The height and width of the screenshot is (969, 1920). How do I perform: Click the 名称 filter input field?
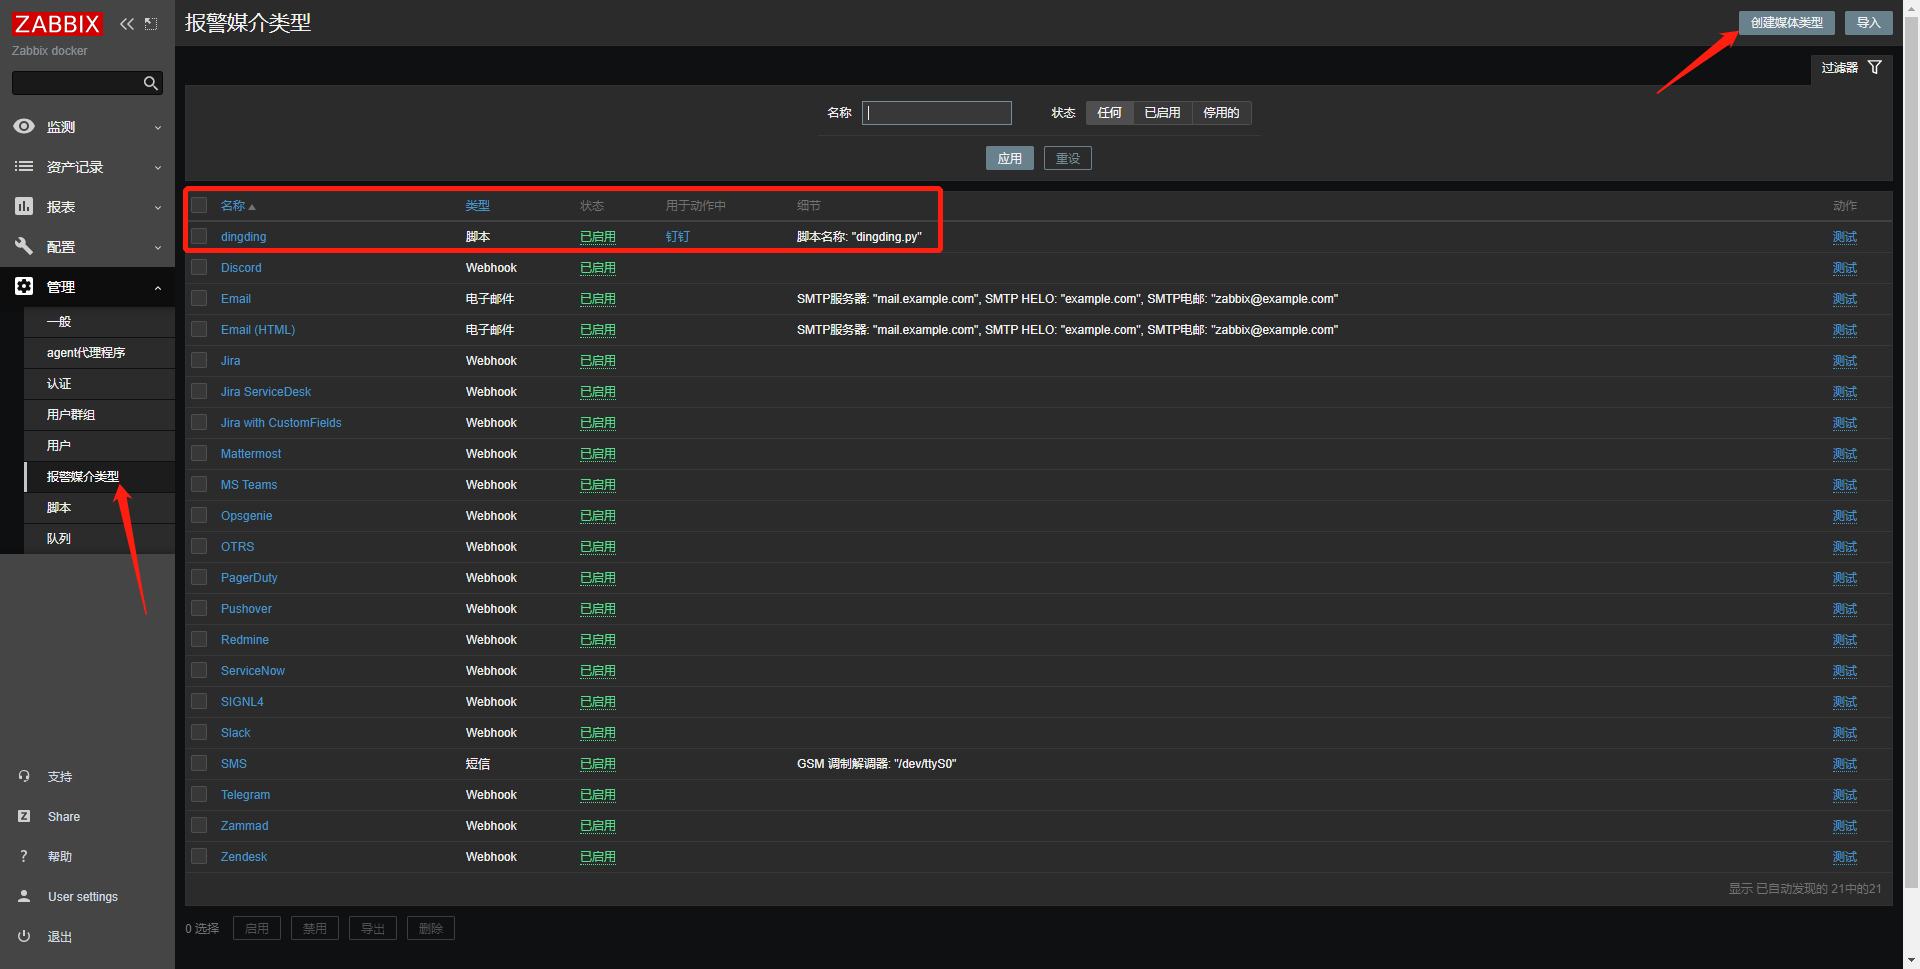[x=937, y=113]
